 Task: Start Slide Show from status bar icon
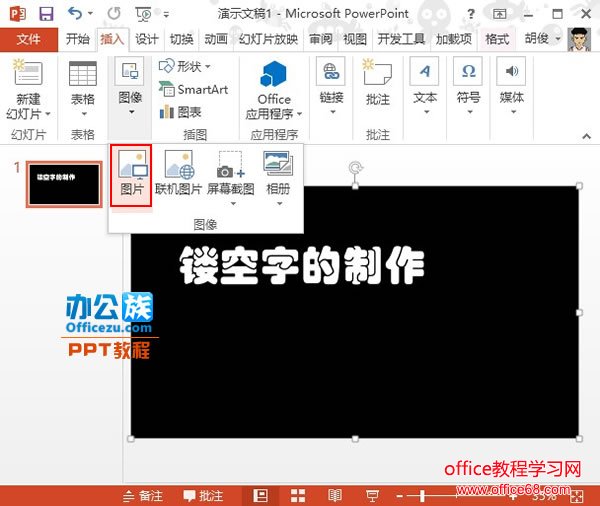click(372, 496)
